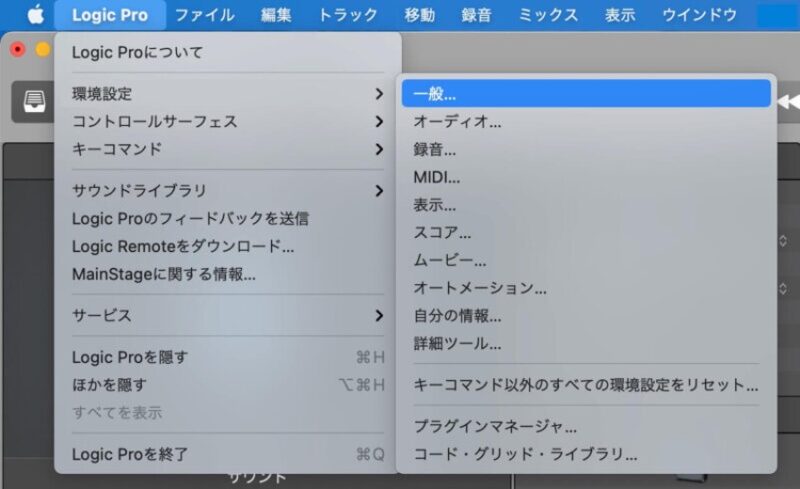Expand the 環境設定 submenu
Viewport: 800px width, 489px height.
click(228, 94)
